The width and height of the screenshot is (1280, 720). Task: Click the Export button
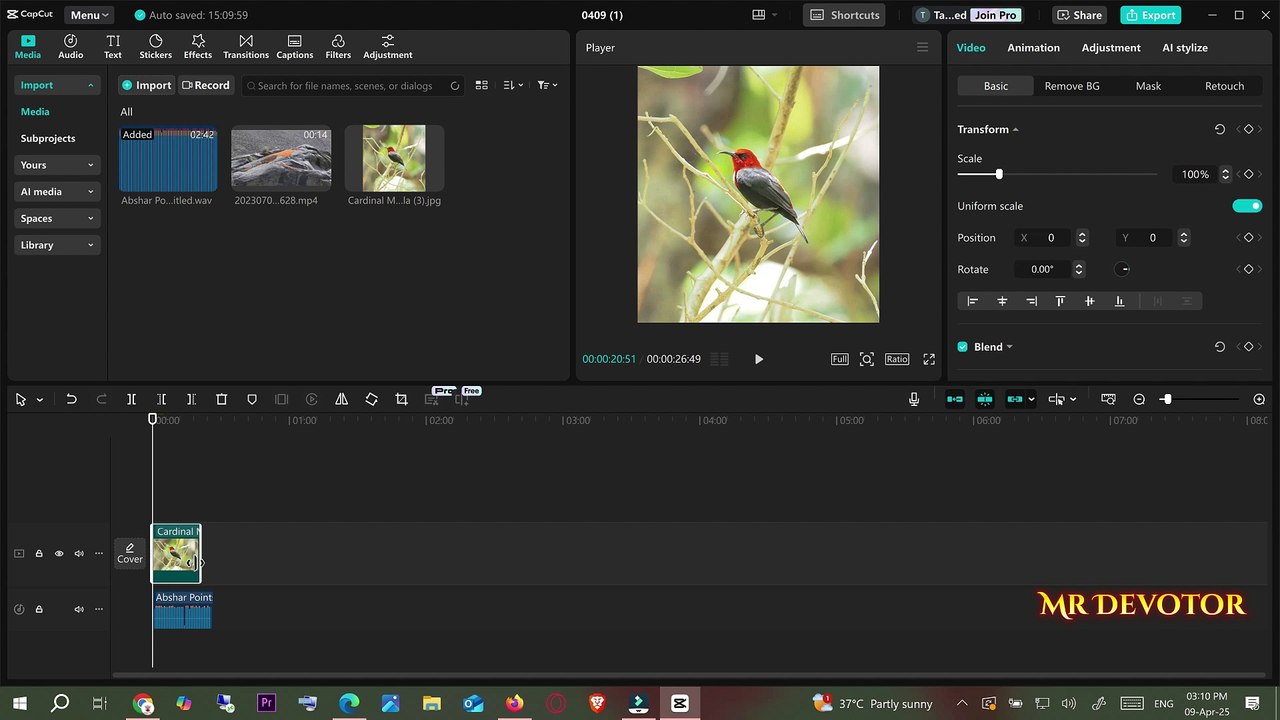(x=1149, y=15)
